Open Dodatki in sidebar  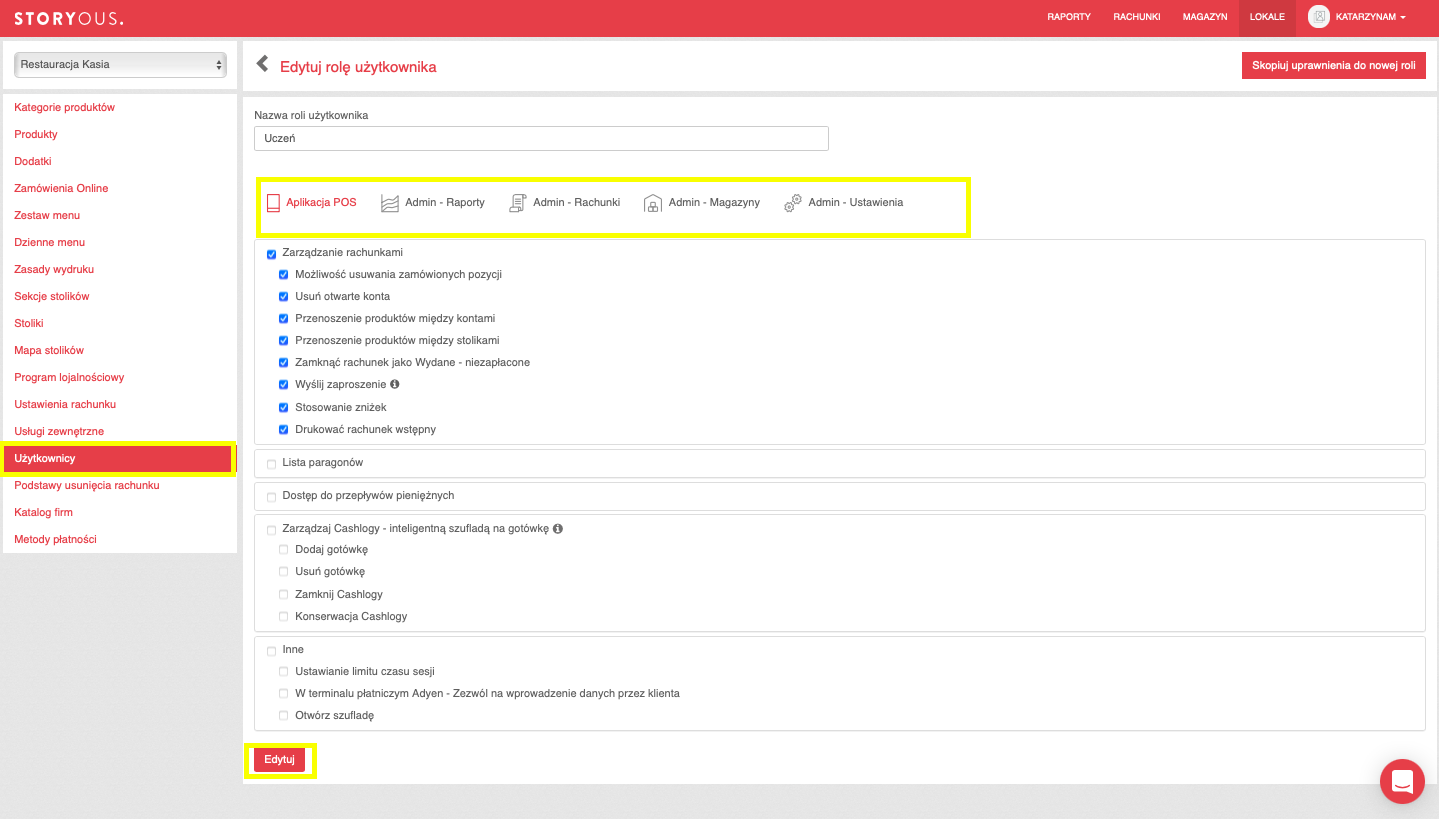coord(33,161)
